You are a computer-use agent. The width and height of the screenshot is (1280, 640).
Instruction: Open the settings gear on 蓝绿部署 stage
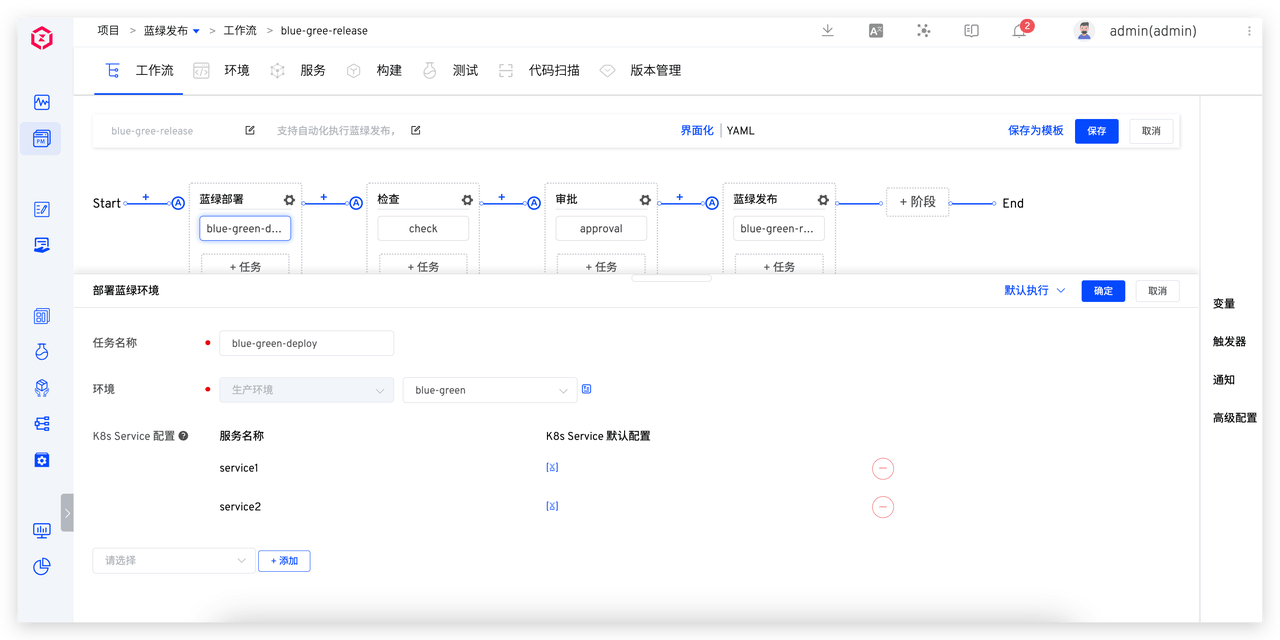pyautogui.click(x=289, y=199)
